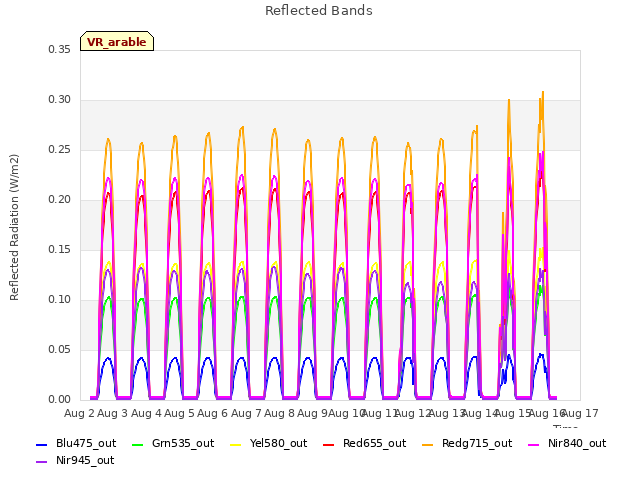
Task: Toggle the Nir840_out legend entry
Action: click(x=567, y=443)
